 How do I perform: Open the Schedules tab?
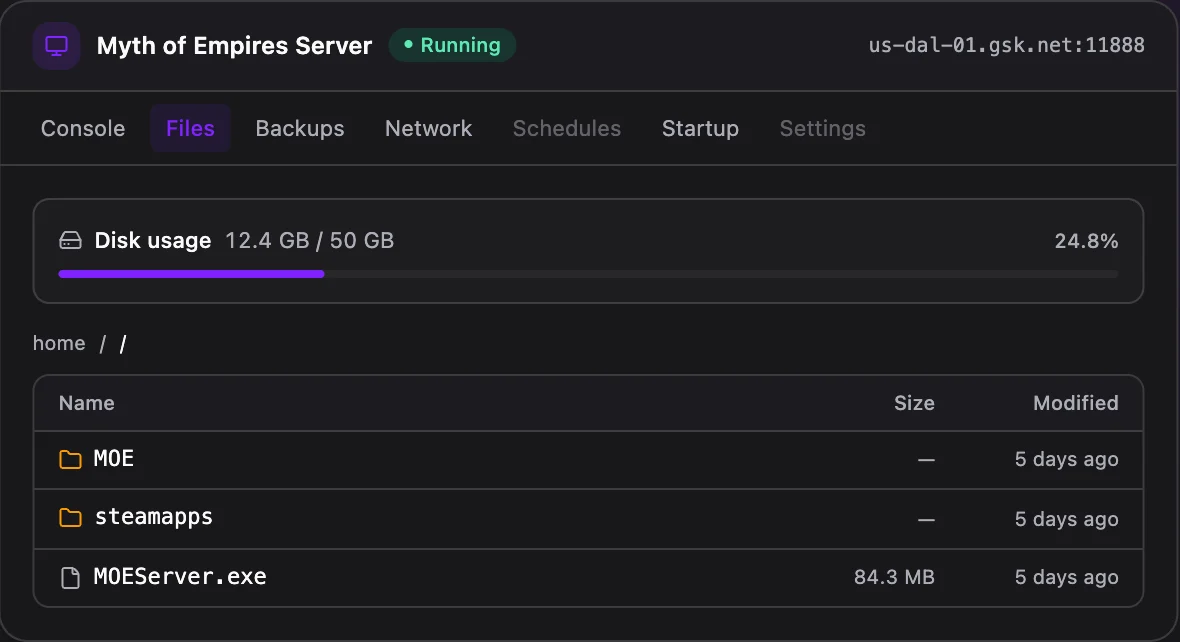567,129
